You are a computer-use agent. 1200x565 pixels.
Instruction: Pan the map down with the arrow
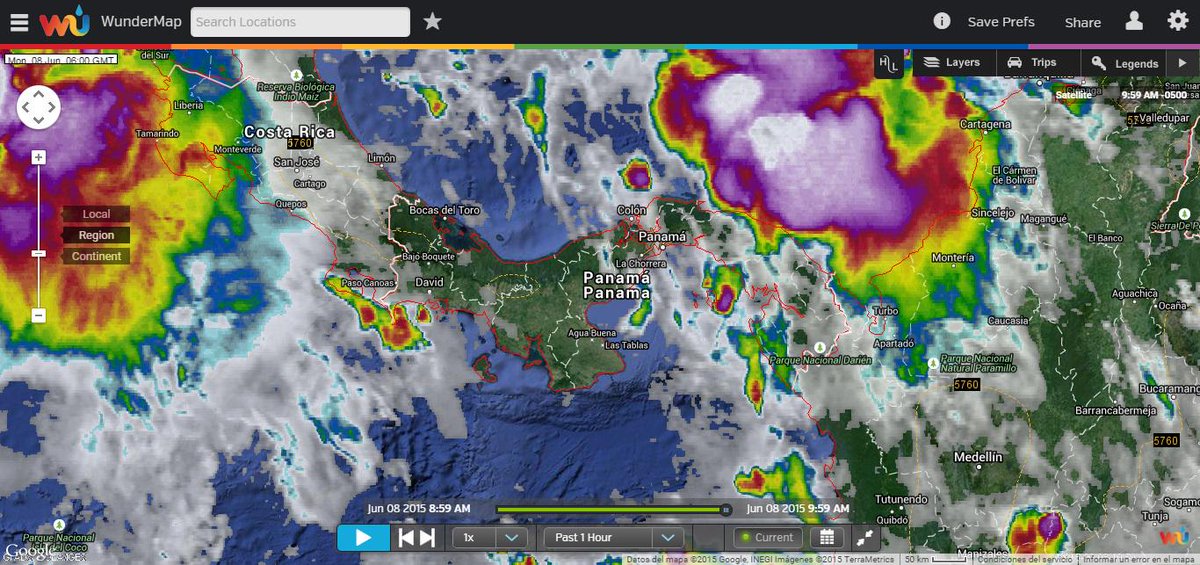click(38, 120)
